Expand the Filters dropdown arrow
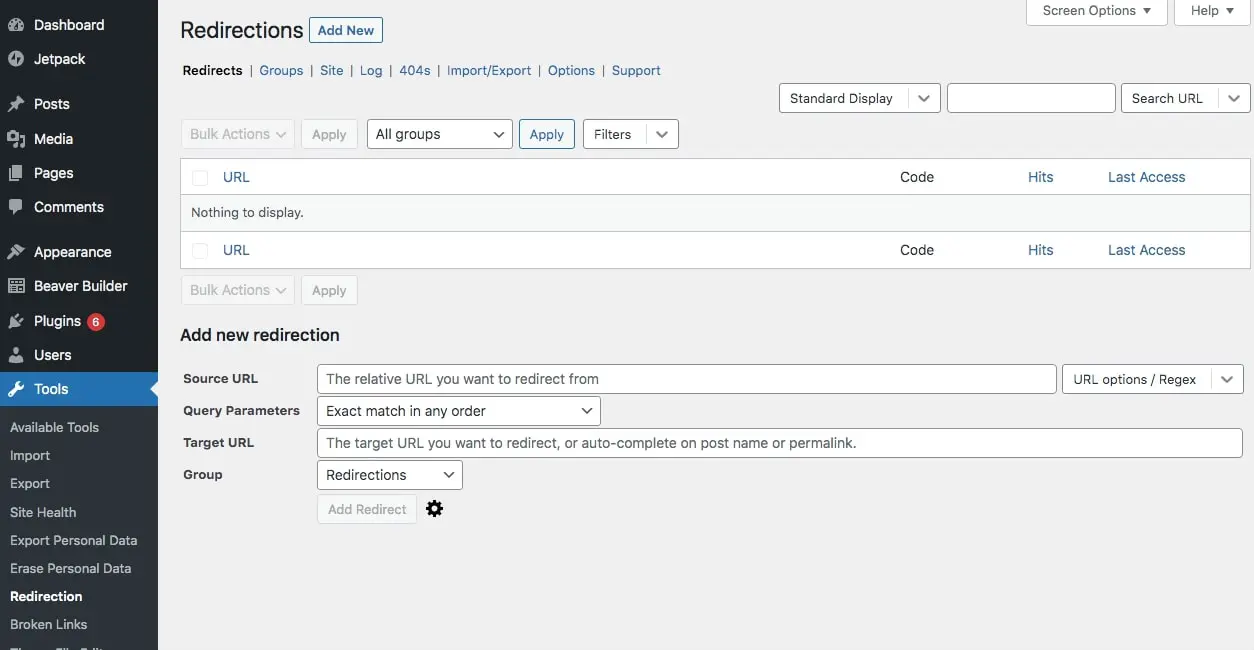Image resolution: width=1254 pixels, height=650 pixels. (x=662, y=134)
